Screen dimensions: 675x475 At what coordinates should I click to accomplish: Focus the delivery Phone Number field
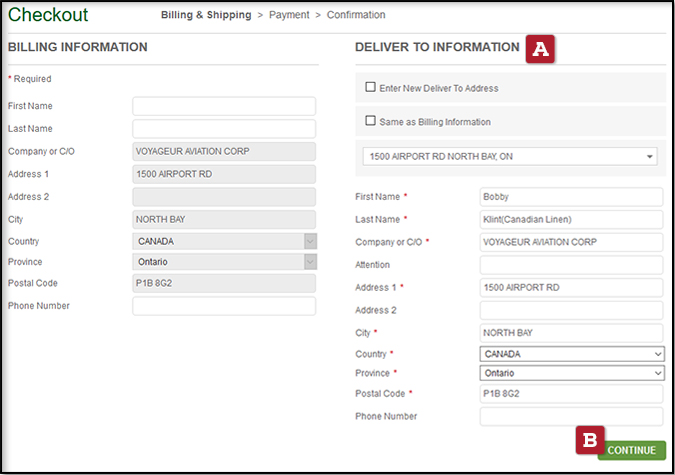[x=571, y=416]
